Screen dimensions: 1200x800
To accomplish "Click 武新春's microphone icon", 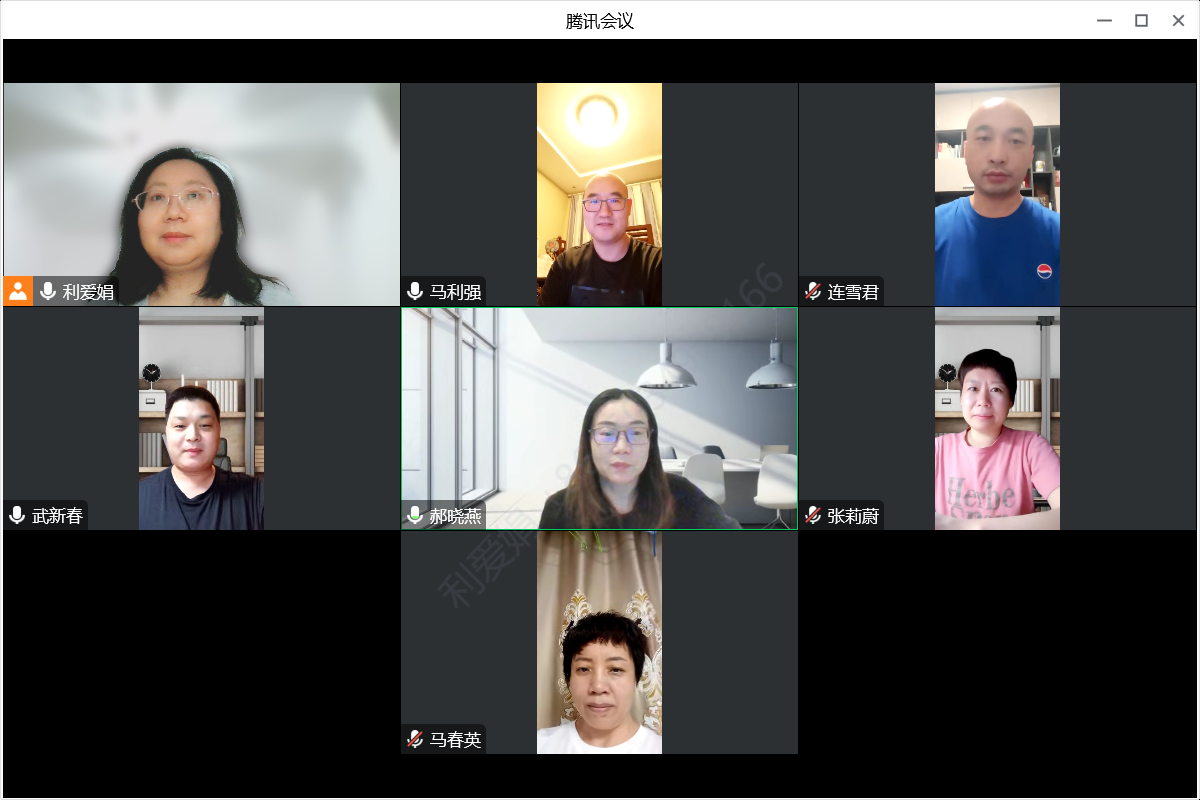I will point(17,516).
